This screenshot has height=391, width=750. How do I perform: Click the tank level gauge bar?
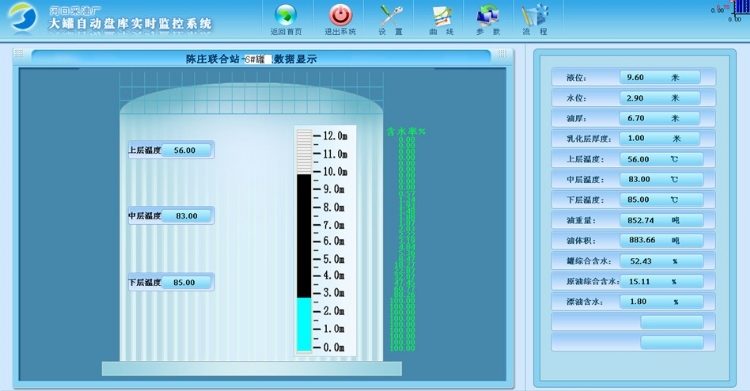pyautogui.click(x=304, y=241)
